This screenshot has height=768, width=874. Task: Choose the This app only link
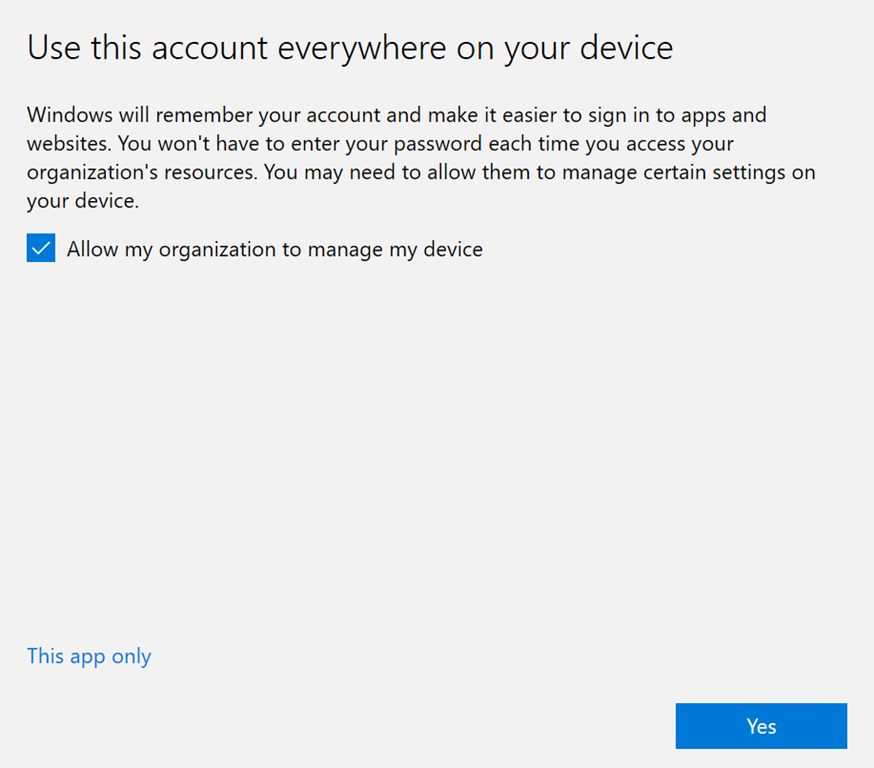pyautogui.click(x=89, y=657)
